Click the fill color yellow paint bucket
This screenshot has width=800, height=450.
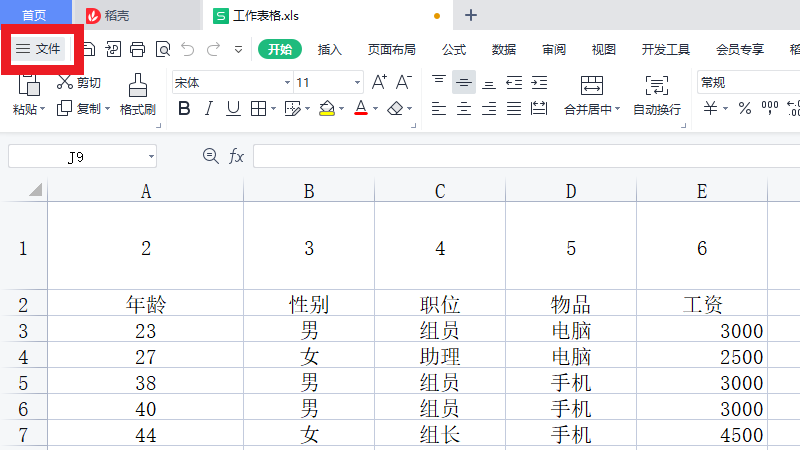tap(326, 109)
